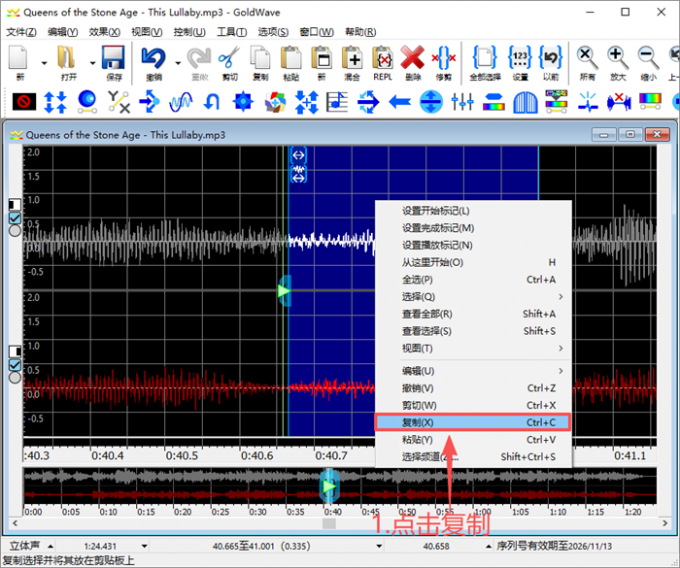Click the Paste clipboard icon
The image size is (680, 568).
pyautogui.click(x=291, y=58)
